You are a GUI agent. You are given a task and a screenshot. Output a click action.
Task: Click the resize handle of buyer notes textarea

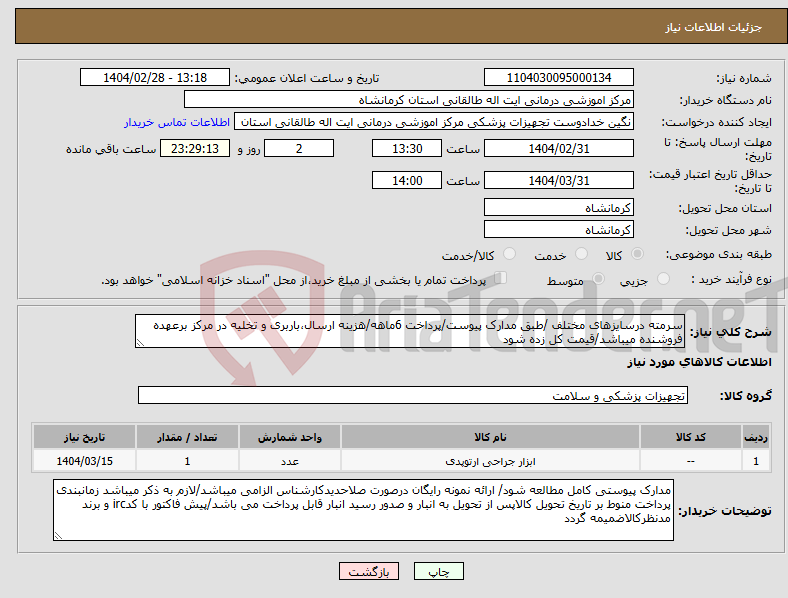(x=58, y=536)
